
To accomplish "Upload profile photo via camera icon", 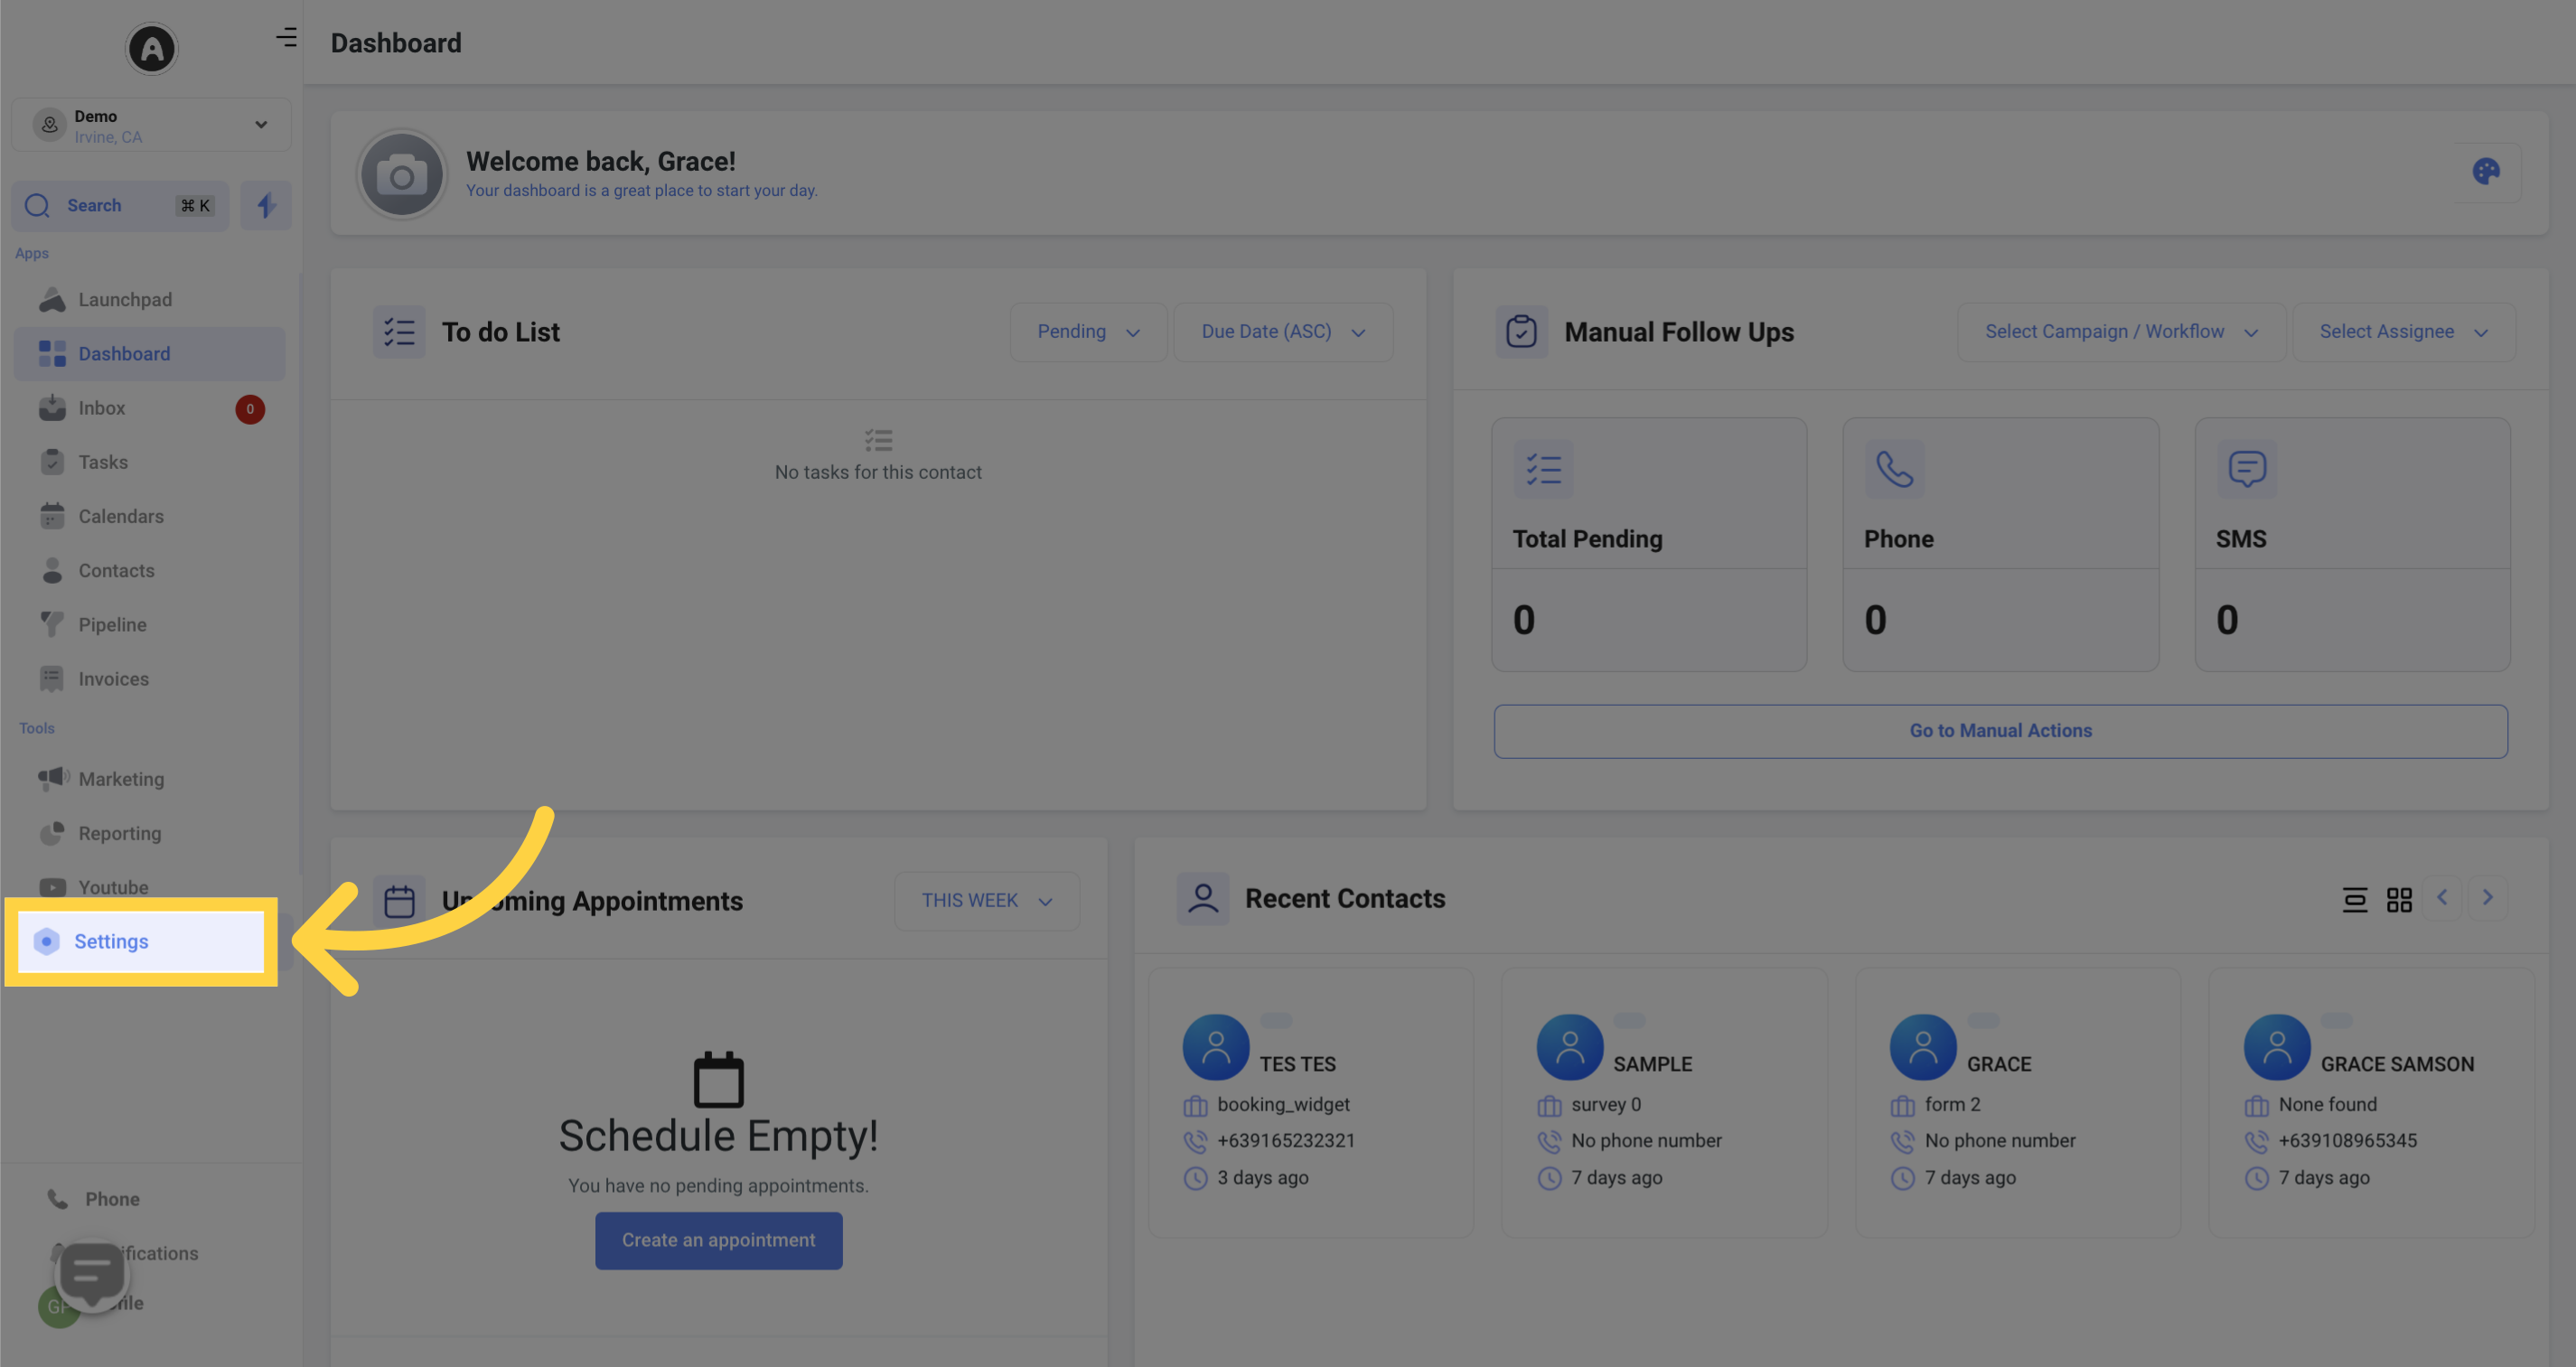I will pos(402,175).
